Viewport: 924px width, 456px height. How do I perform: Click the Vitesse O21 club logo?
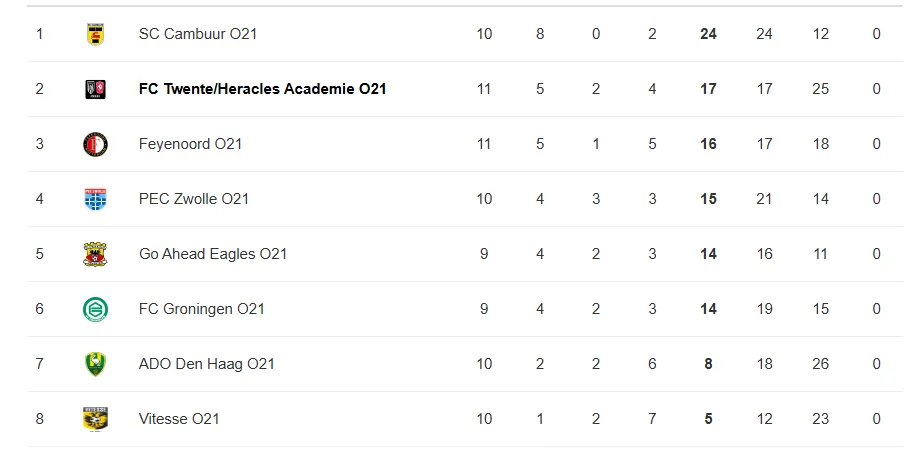(95, 419)
